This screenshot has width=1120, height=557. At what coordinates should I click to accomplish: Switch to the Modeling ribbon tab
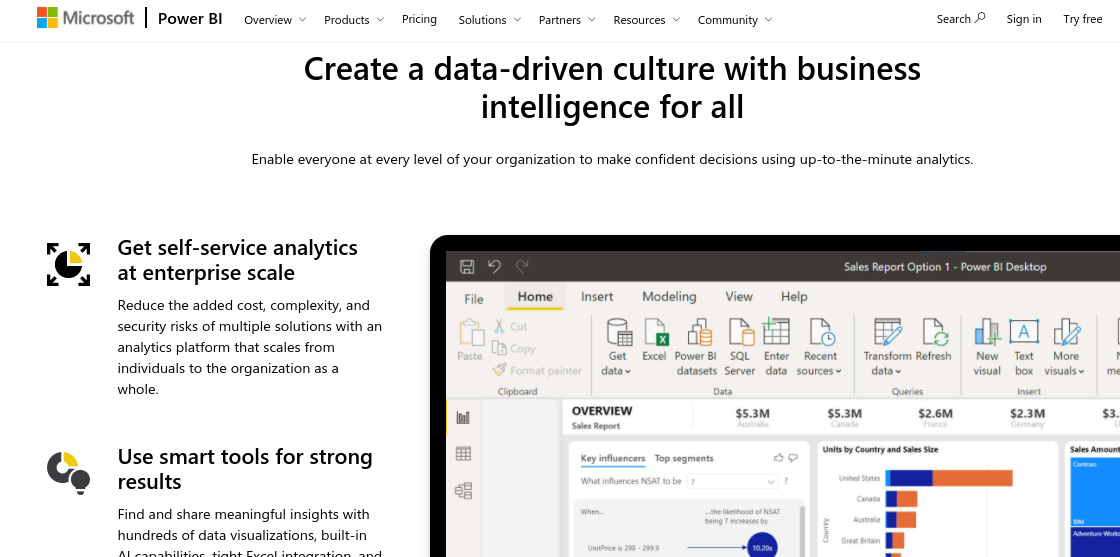click(x=669, y=296)
